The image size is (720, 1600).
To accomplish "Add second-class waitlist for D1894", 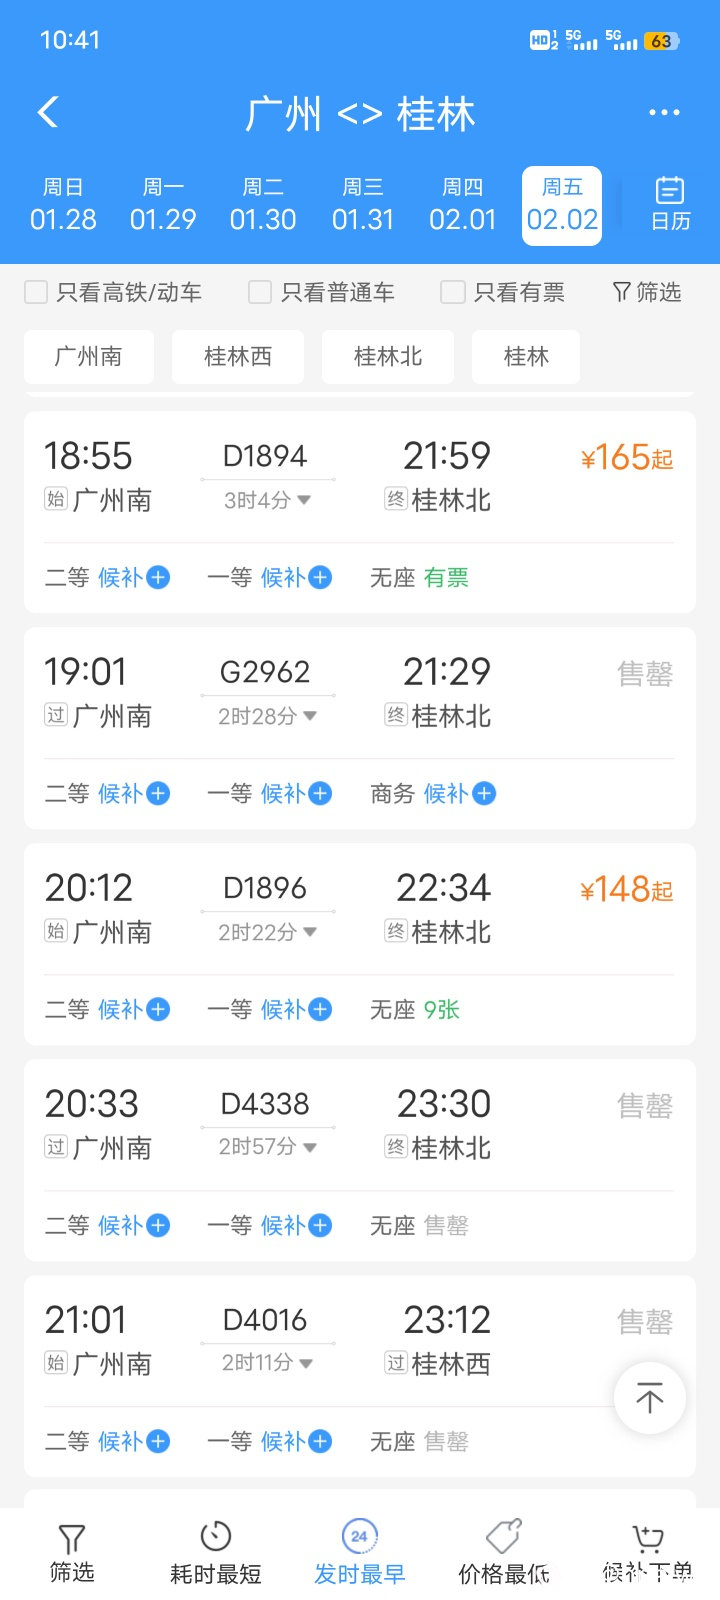I will (x=158, y=577).
